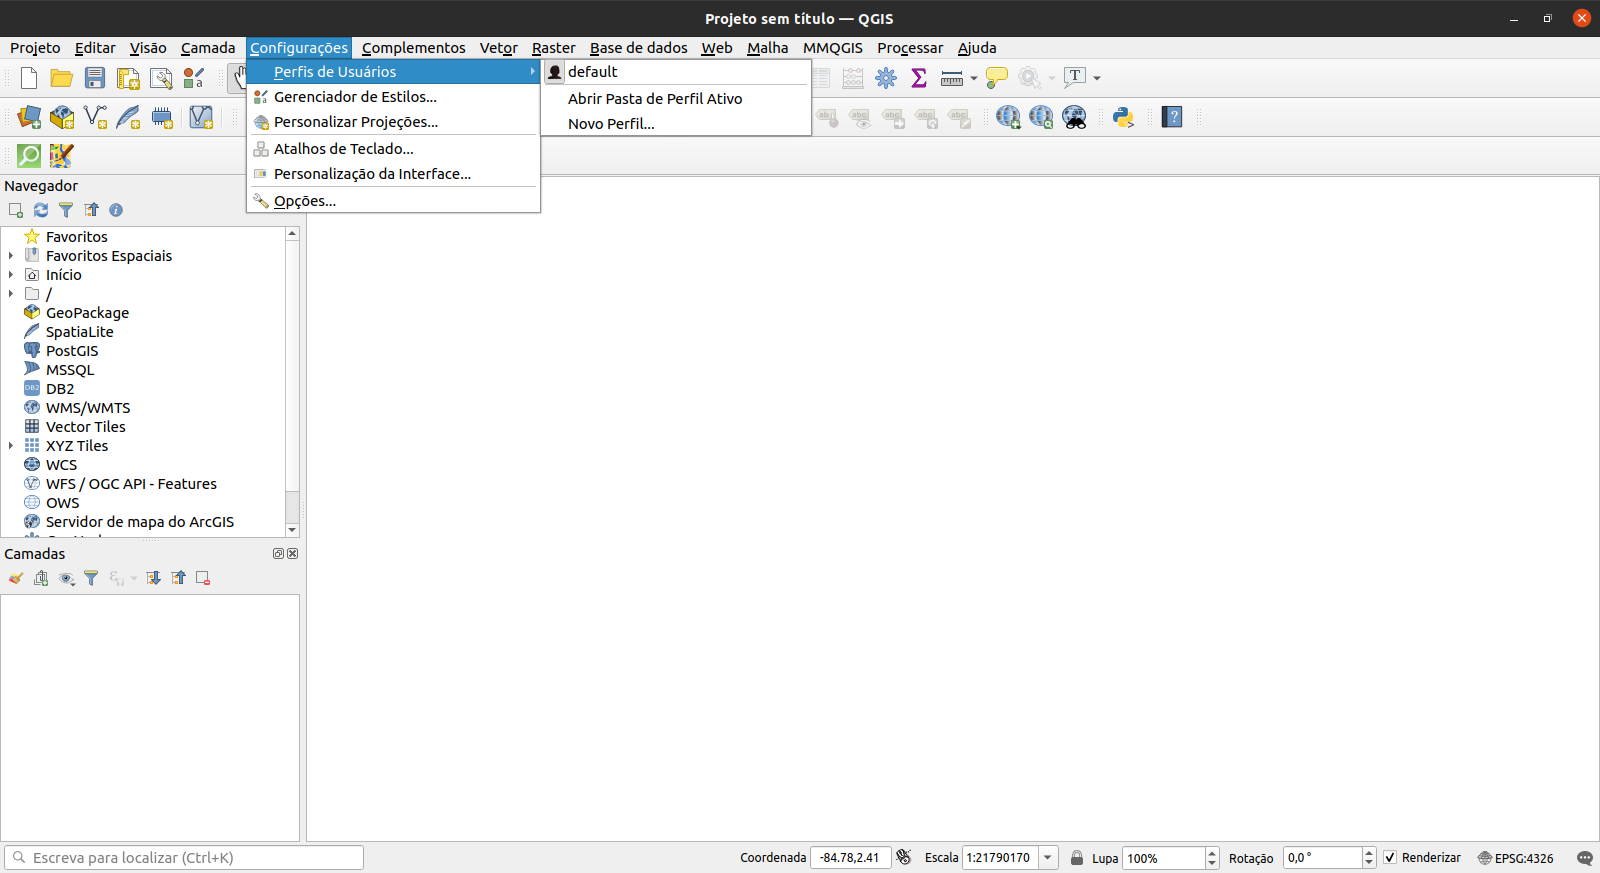Click the New GeoPackage Layer icon

tap(62, 117)
